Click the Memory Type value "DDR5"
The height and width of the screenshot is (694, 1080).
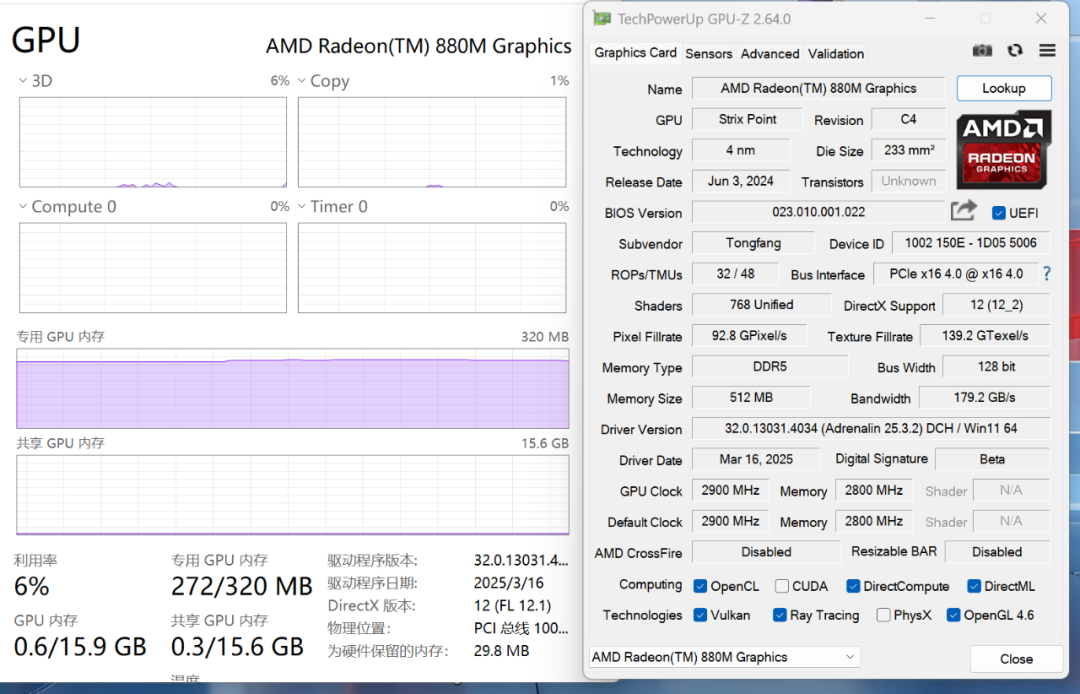pos(769,367)
